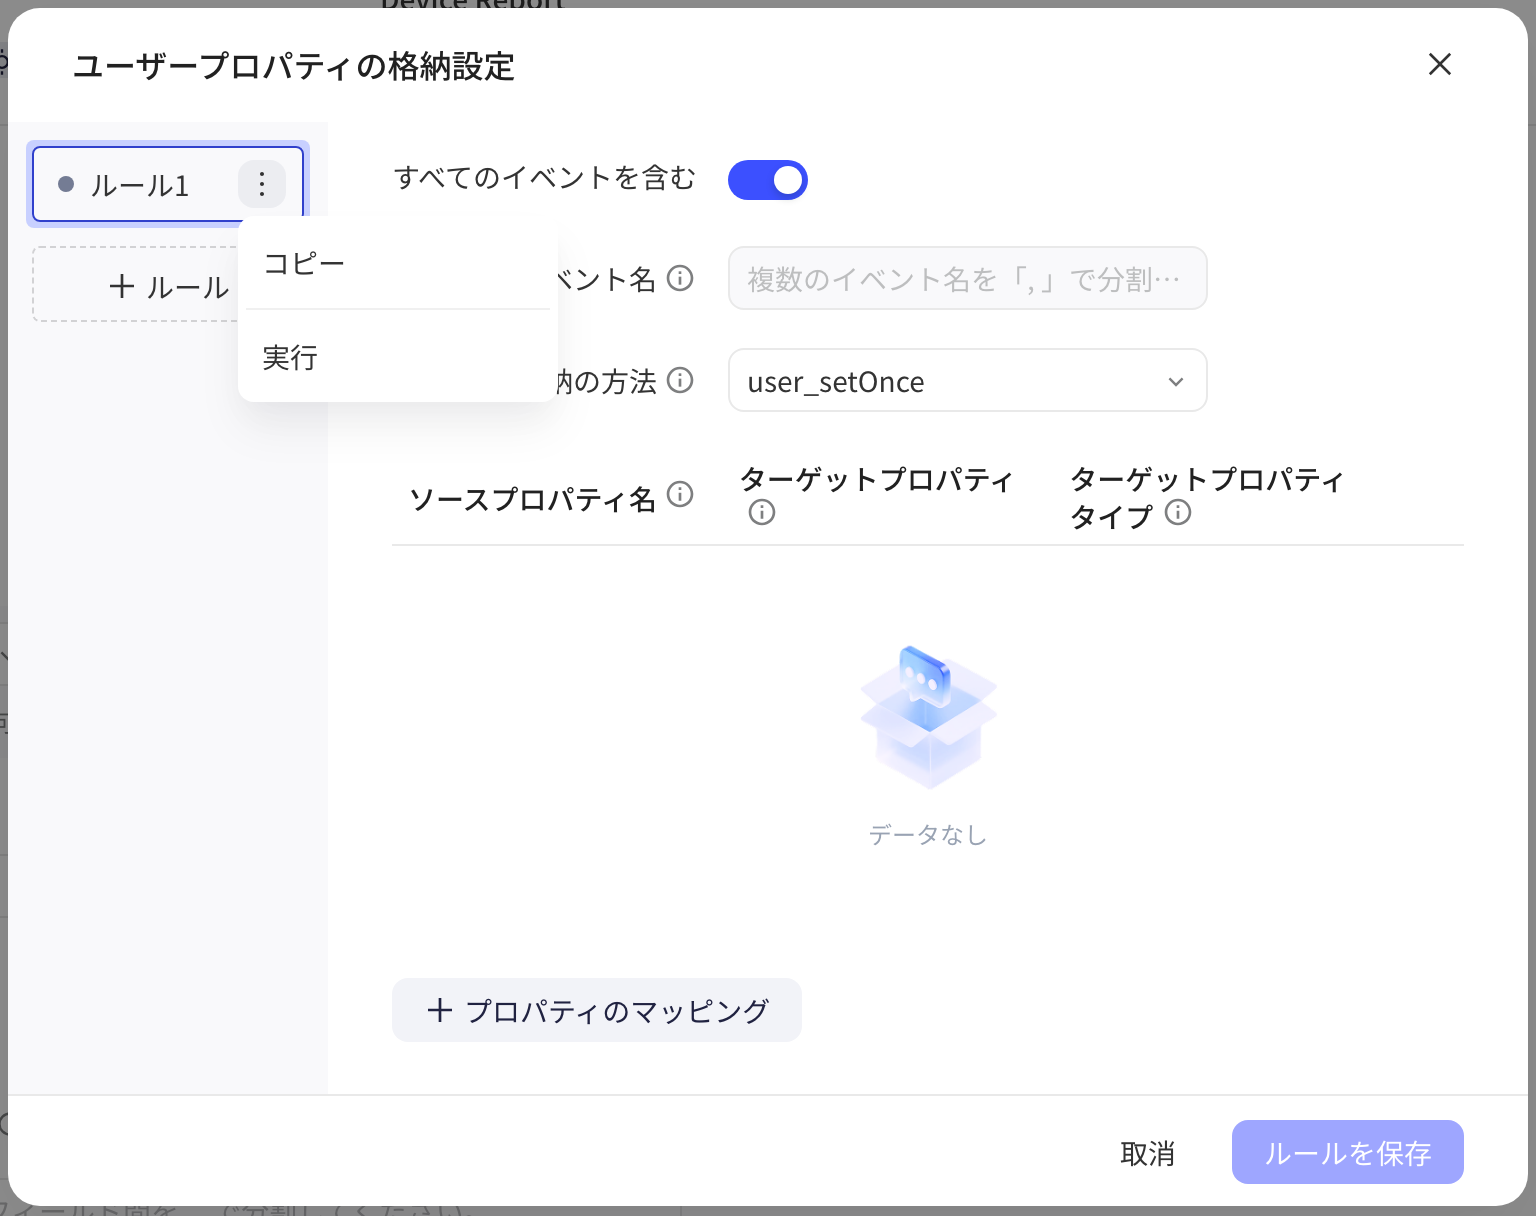The image size is (1536, 1216).
Task: Choose 実行 from the rule menu
Action: (398, 357)
